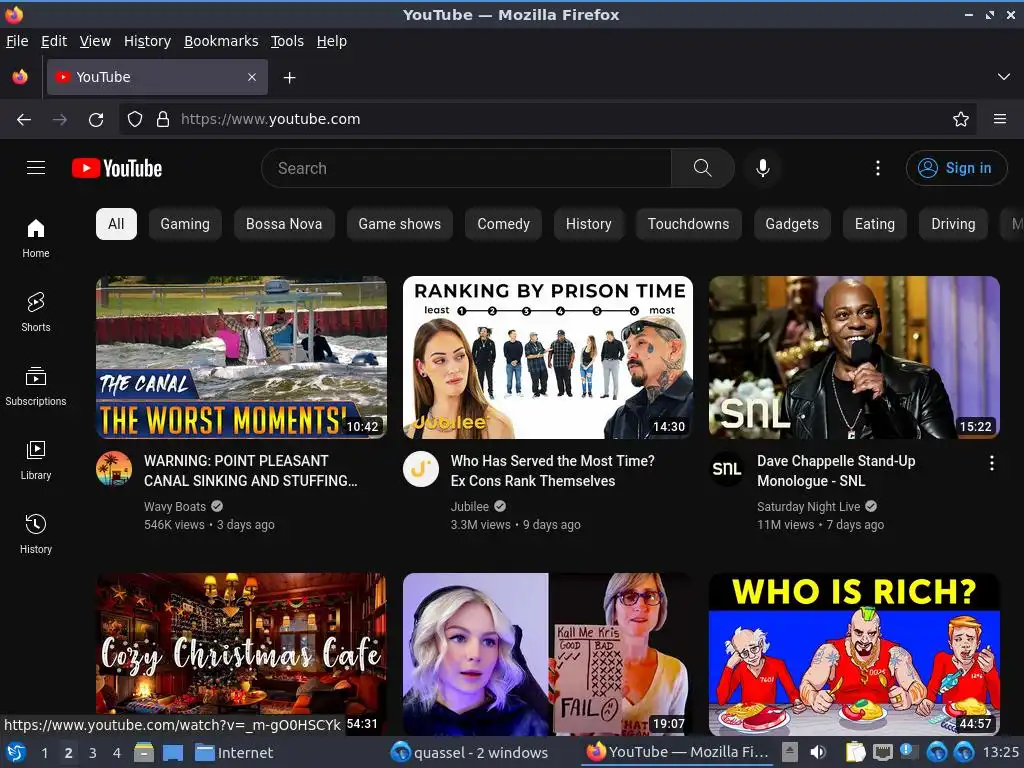Reload the current page
Viewport: 1024px width, 768px height.
coord(96,120)
